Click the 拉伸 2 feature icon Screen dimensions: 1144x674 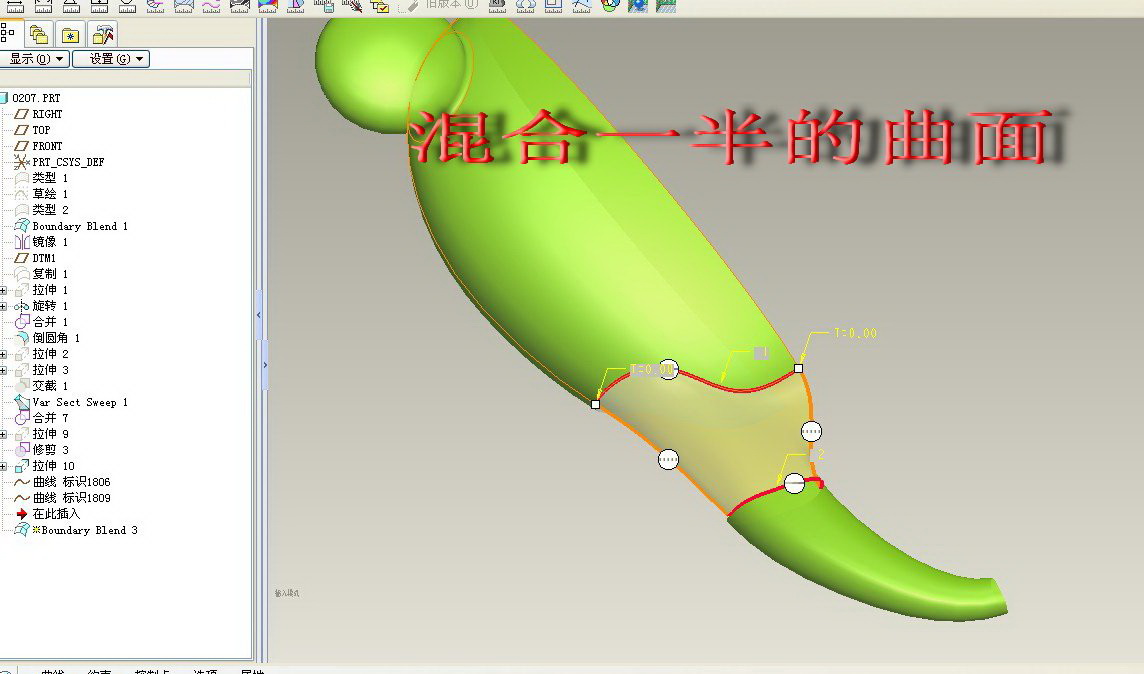[x=22, y=355]
